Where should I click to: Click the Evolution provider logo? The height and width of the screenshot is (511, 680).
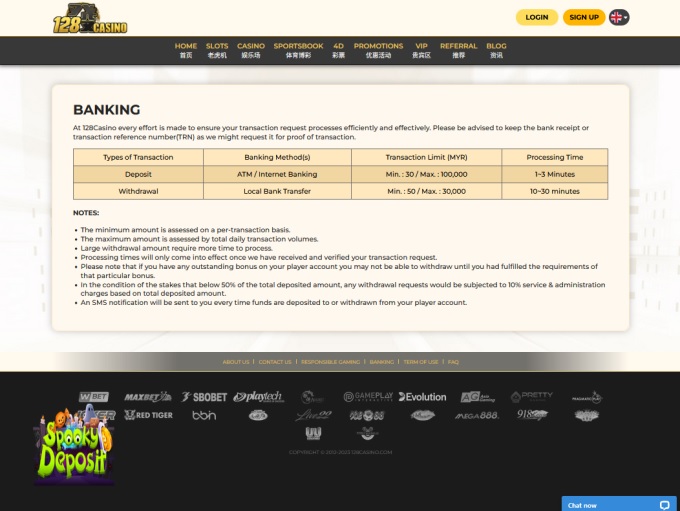tap(422, 397)
